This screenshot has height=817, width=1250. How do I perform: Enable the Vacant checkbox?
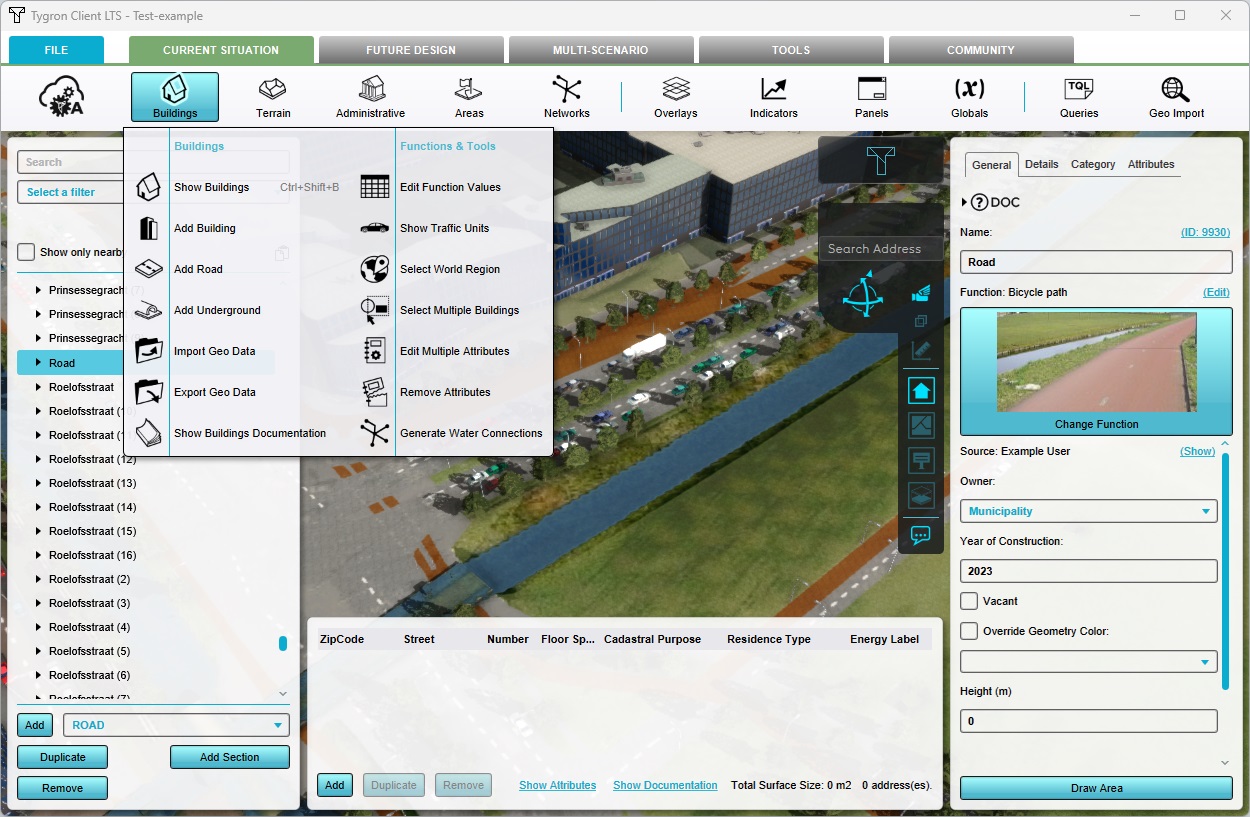tap(969, 601)
